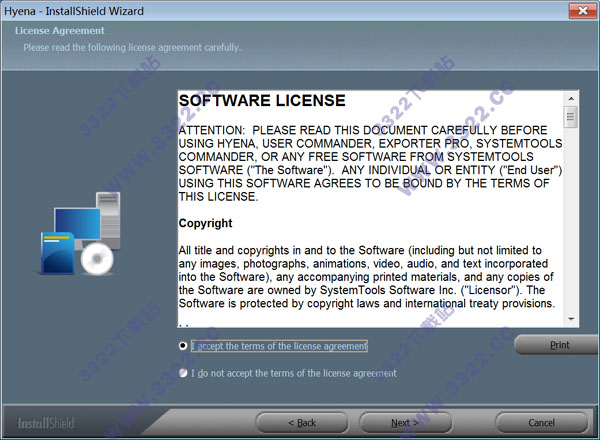This screenshot has width=600, height=440.
Task: Click the license scrollbar down arrow
Action: tap(570, 318)
